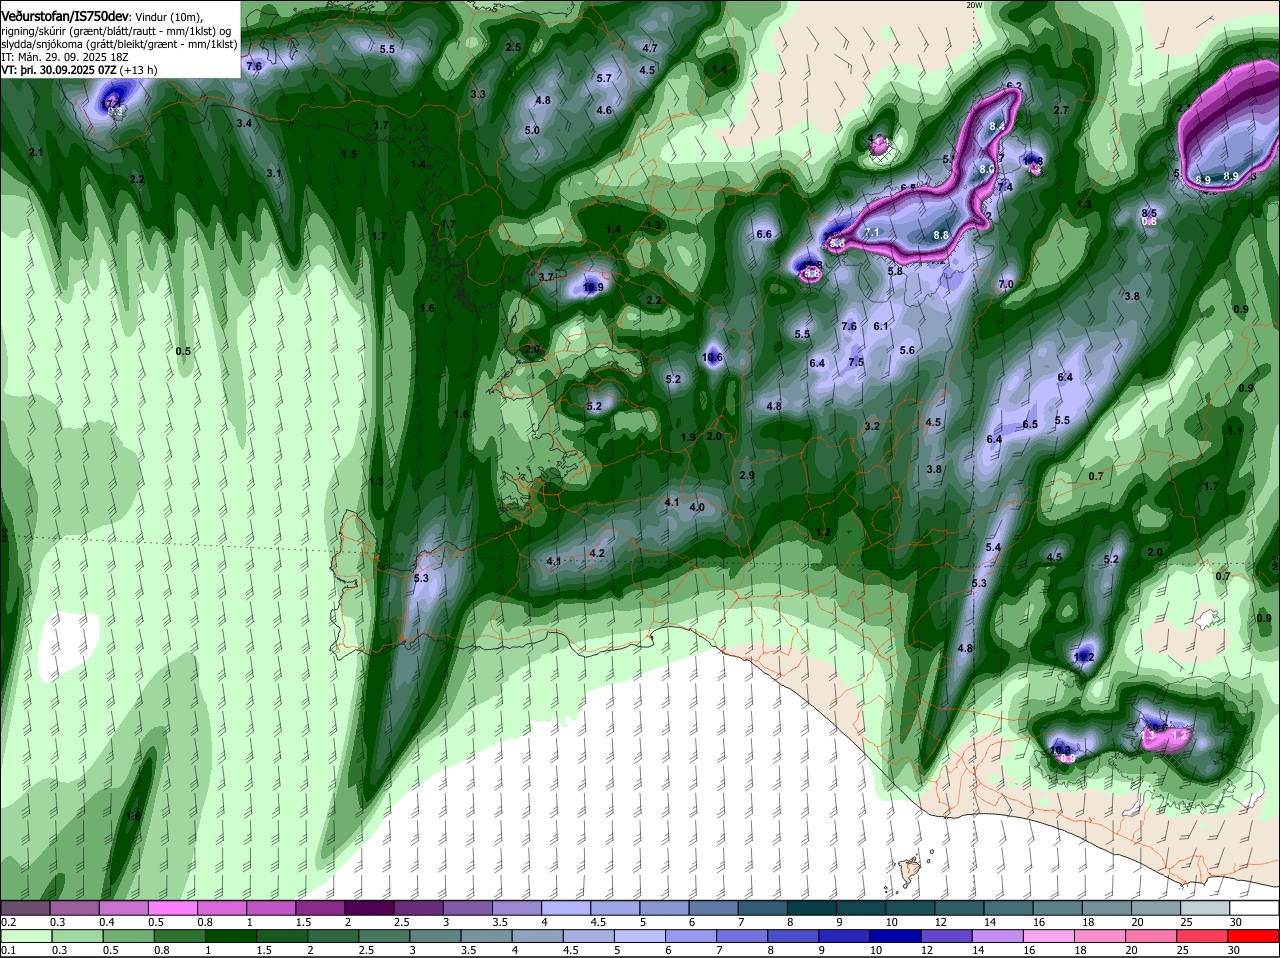Select the map value '2.7'
The width and height of the screenshot is (1280, 958).
pos(1062,110)
